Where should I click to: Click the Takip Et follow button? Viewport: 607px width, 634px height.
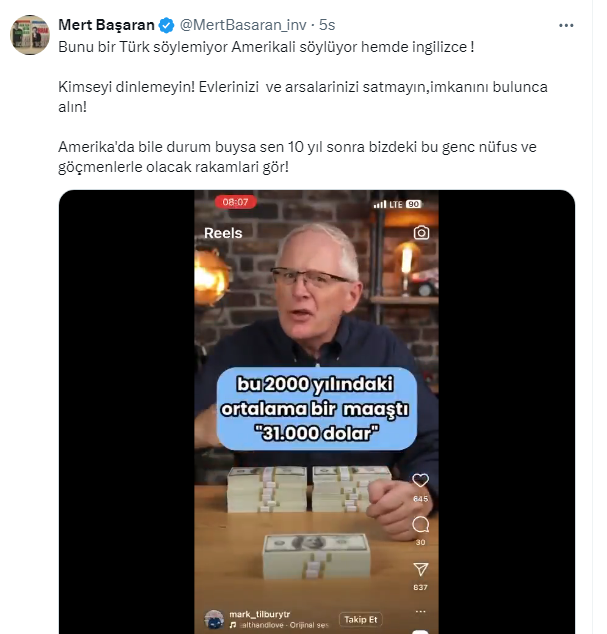[x=360, y=619]
